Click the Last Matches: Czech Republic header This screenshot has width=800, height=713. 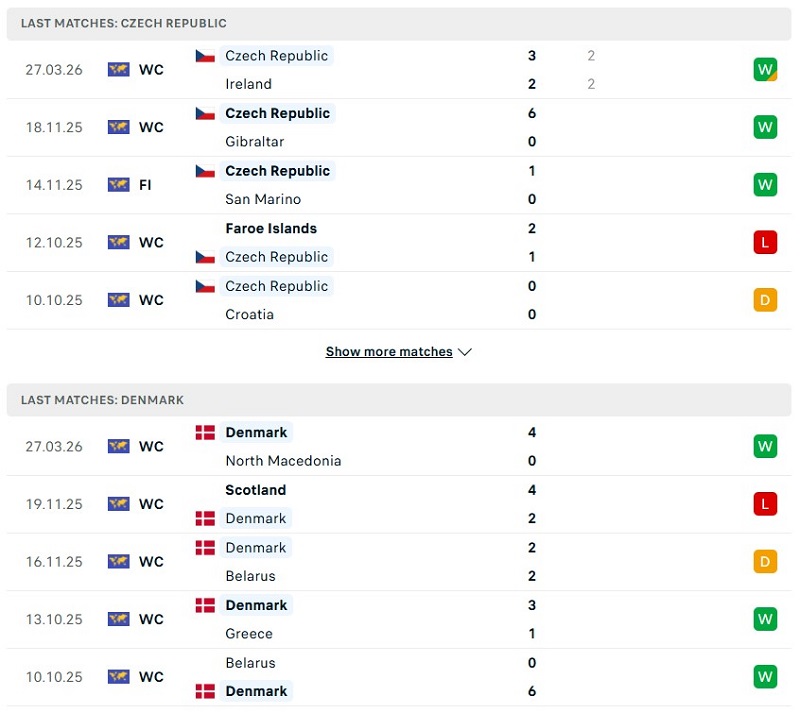coord(124,23)
